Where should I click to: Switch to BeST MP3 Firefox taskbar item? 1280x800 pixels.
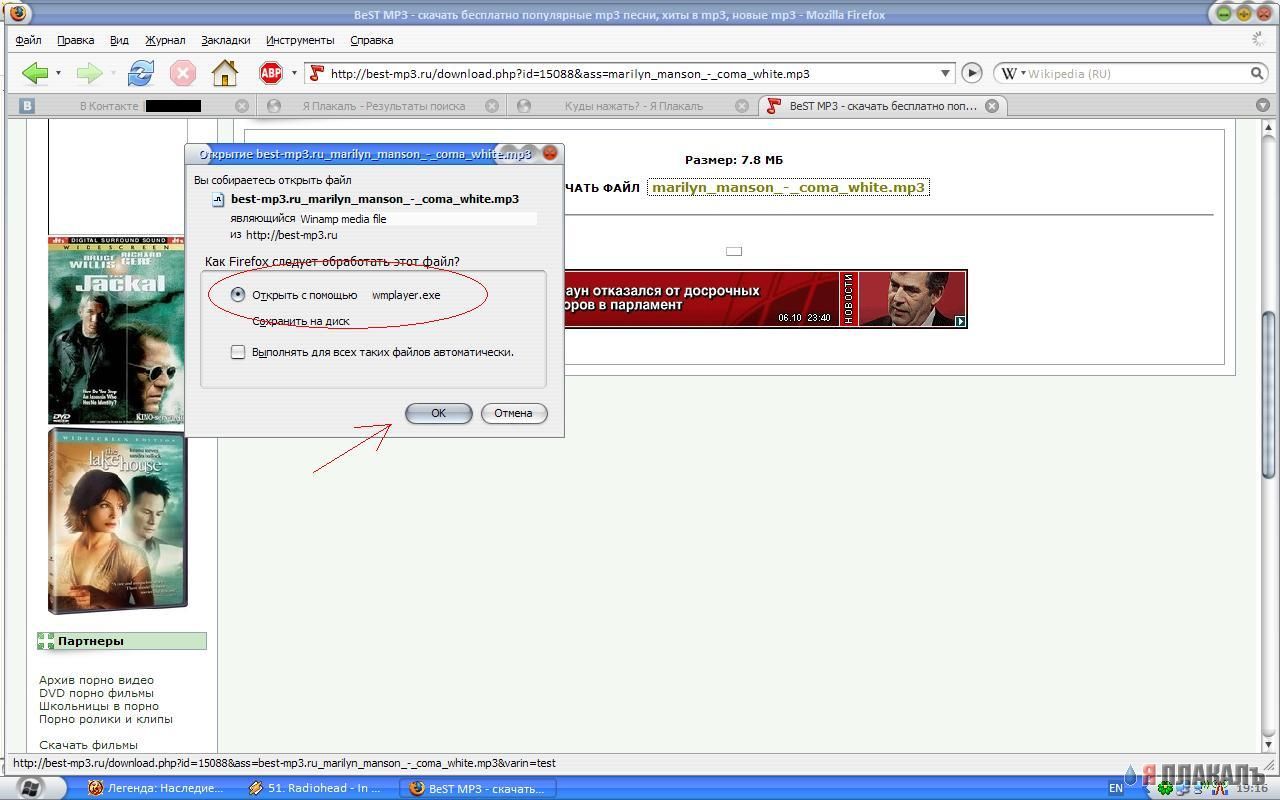(478, 788)
